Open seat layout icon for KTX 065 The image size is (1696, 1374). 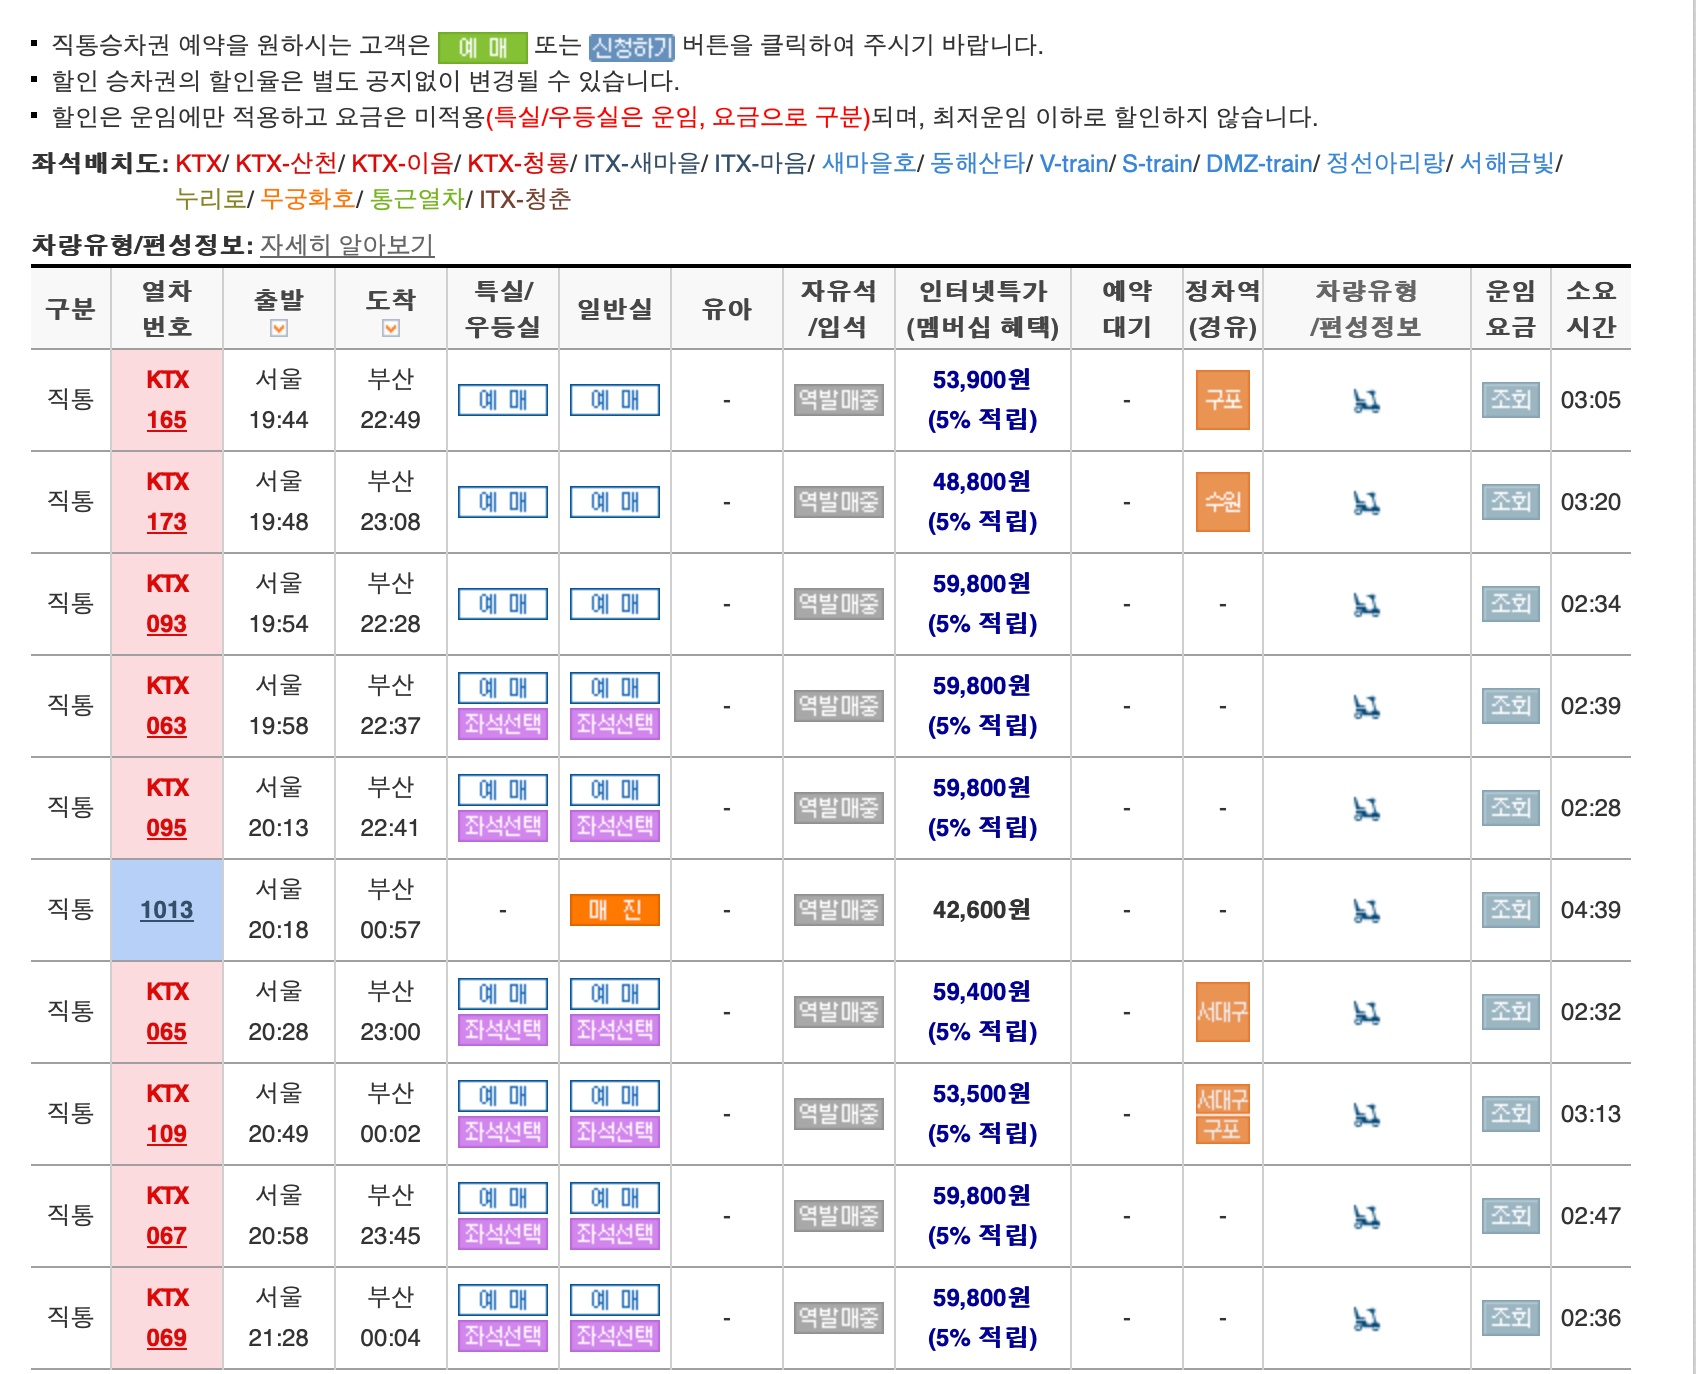click(x=1366, y=1013)
